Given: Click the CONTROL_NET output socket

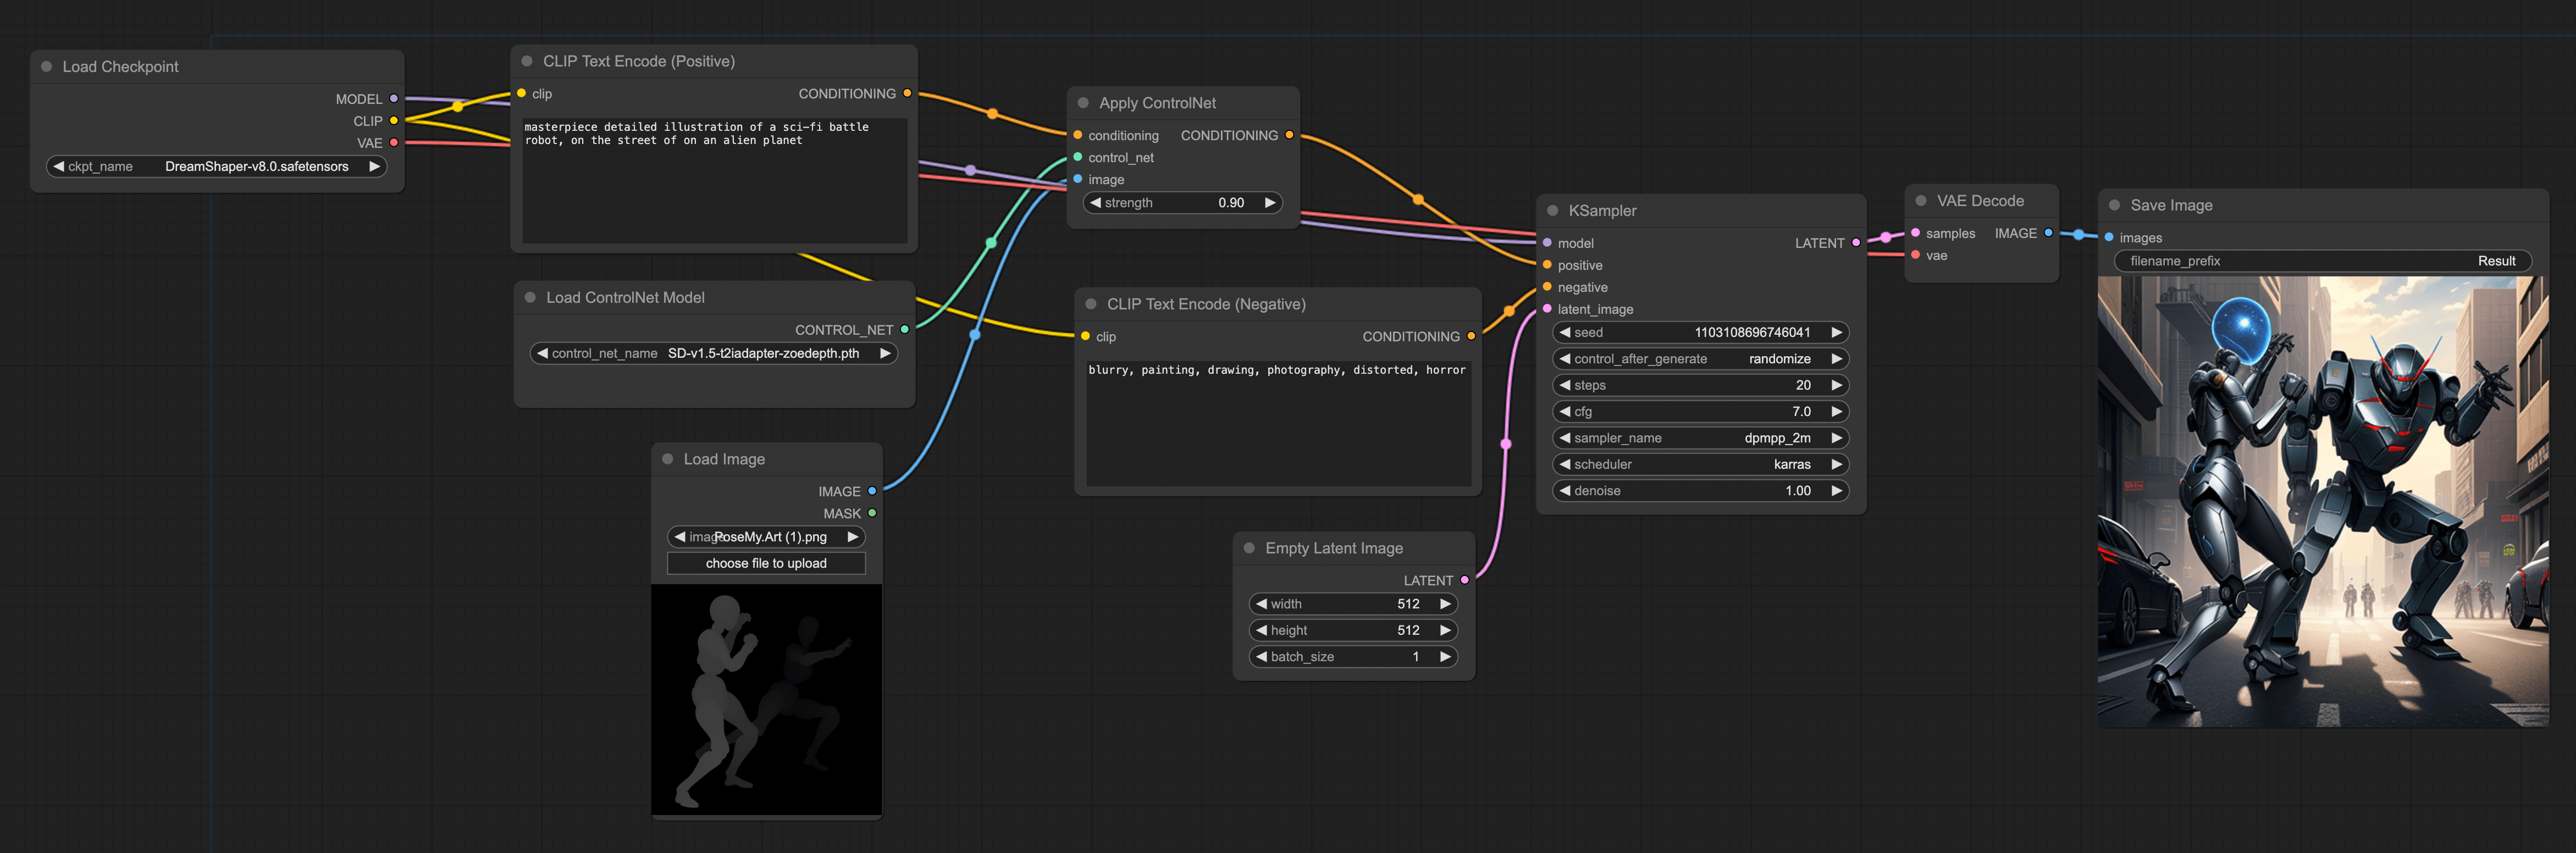Looking at the screenshot, I should coord(904,330).
